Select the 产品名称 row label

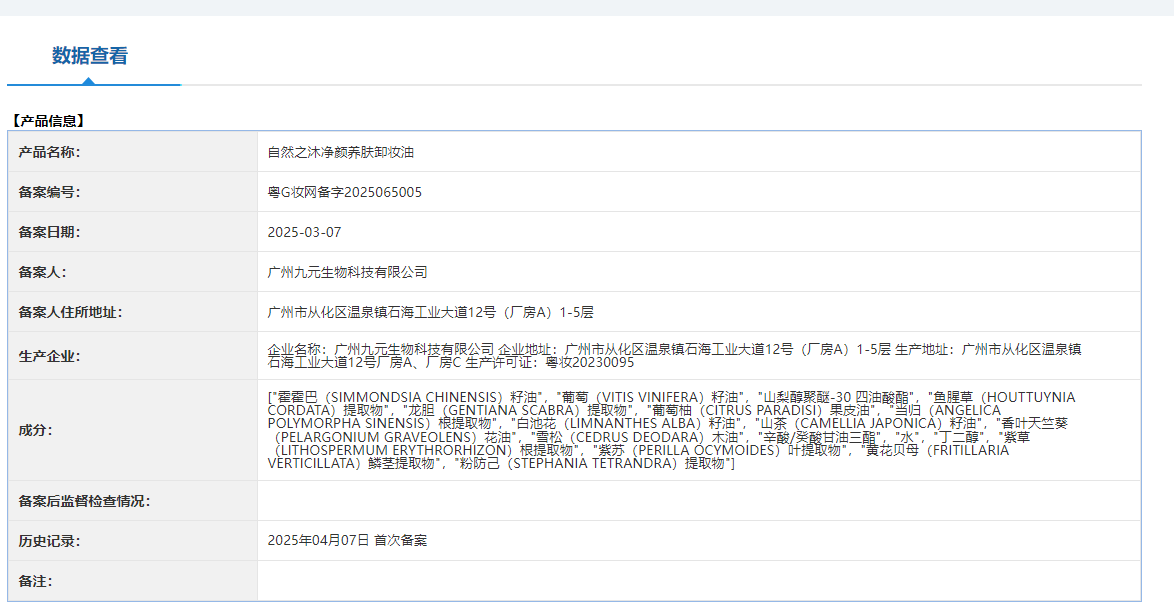click(x=49, y=152)
